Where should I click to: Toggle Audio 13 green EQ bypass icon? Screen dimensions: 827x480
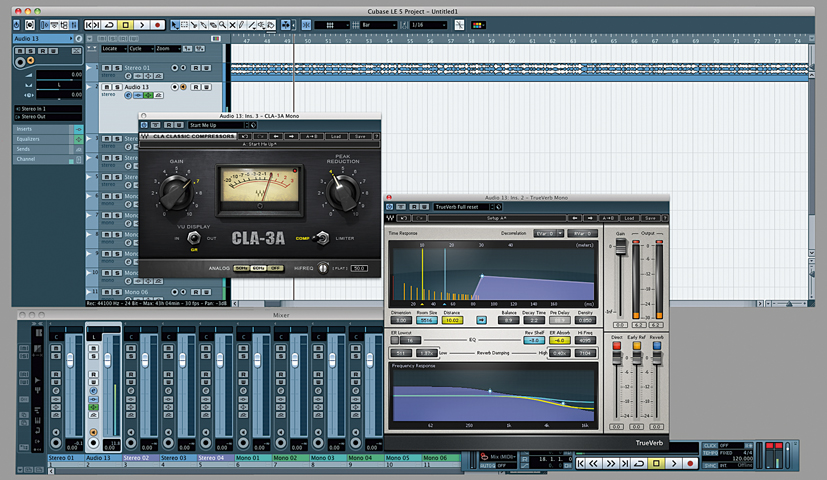tap(149, 95)
